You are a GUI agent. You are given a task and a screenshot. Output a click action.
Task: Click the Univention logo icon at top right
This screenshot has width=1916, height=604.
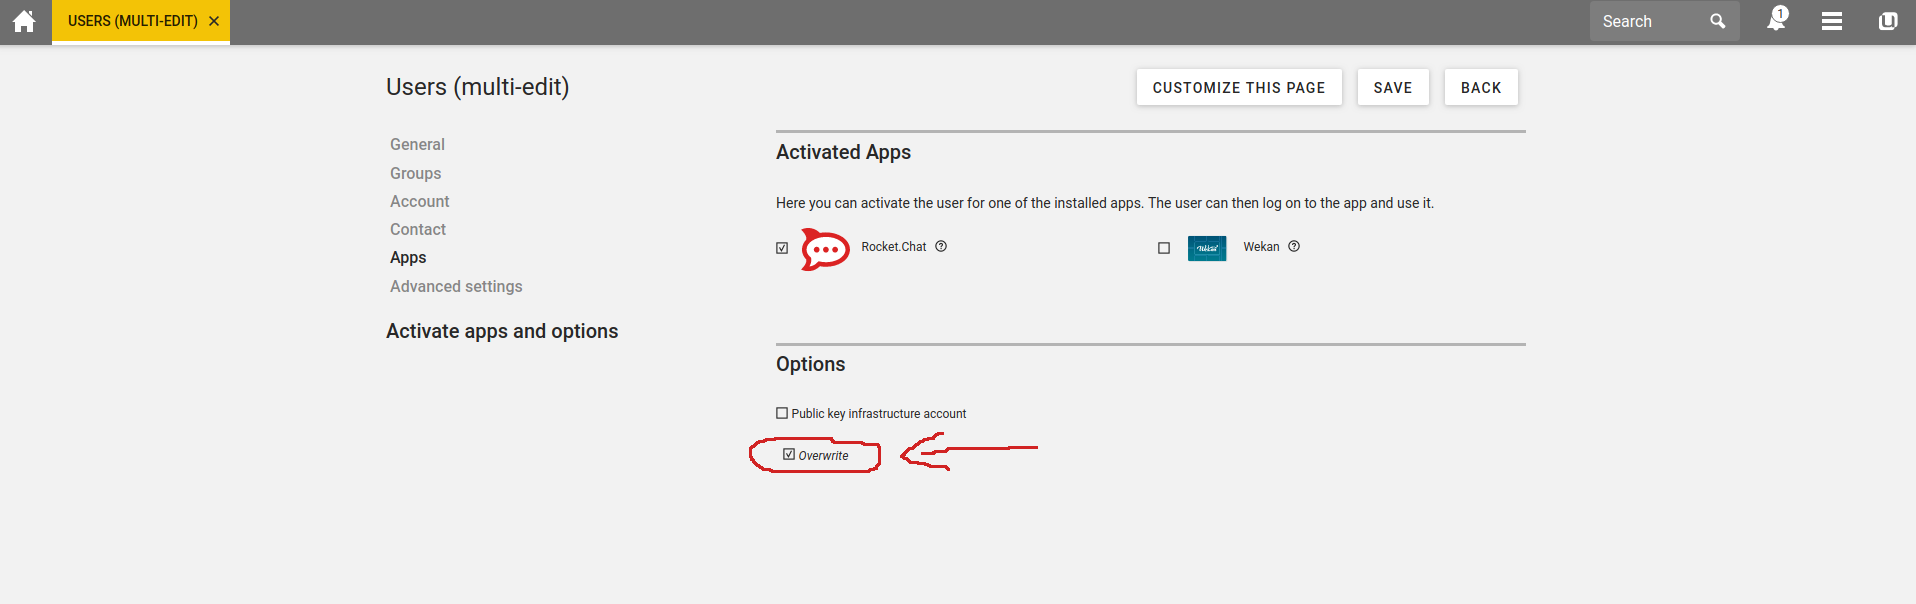click(1887, 21)
